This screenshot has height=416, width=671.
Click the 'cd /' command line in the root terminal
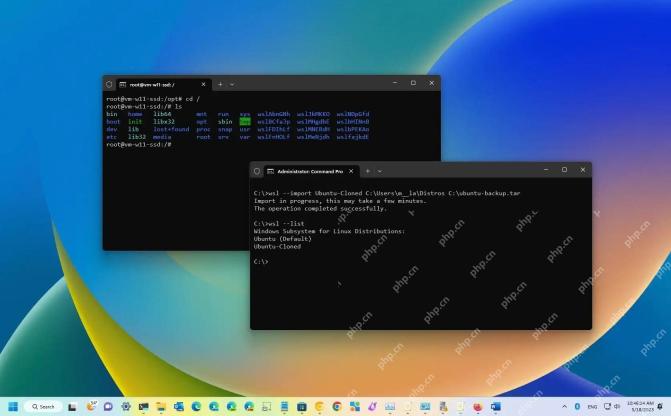[x=153, y=99]
